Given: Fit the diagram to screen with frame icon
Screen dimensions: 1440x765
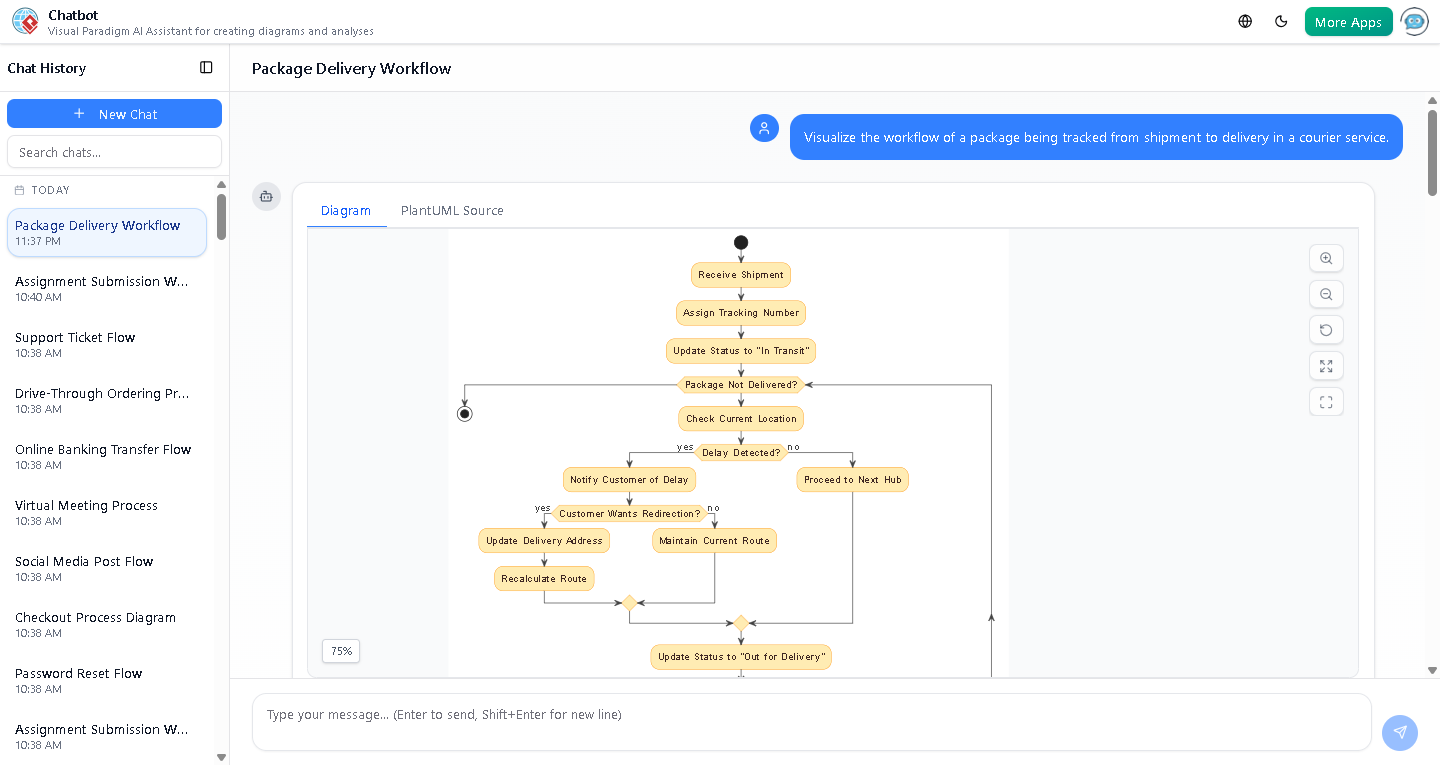Looking at the screenshot, I should 1326,401.
